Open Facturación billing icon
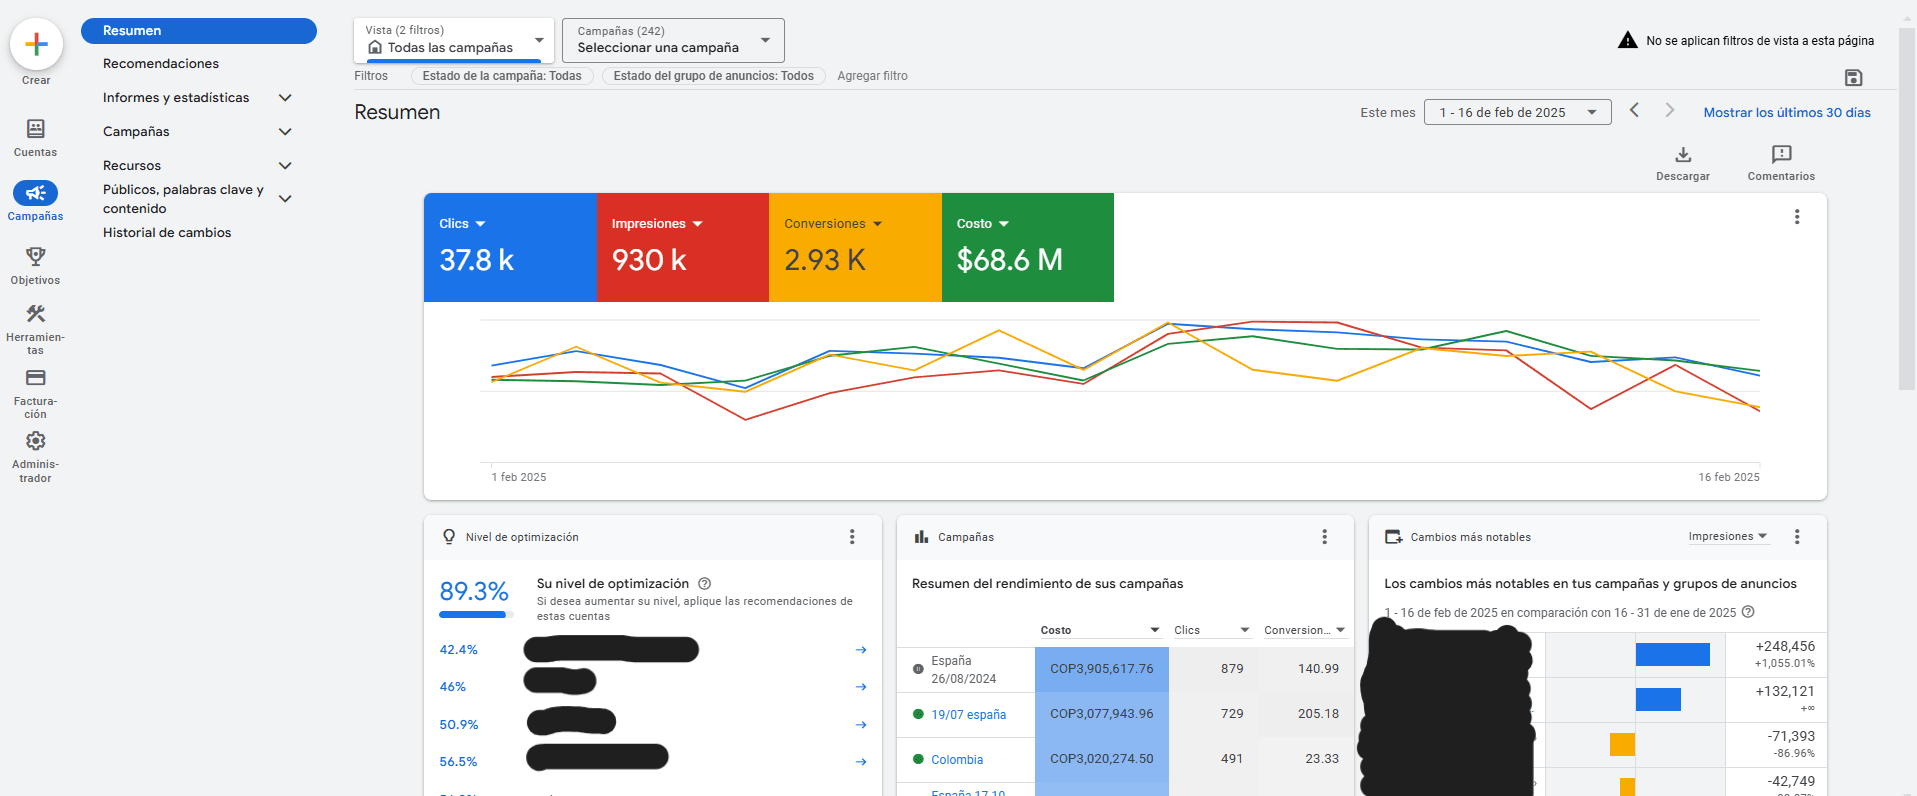The image size is (1917, 796). click(35, 378)
